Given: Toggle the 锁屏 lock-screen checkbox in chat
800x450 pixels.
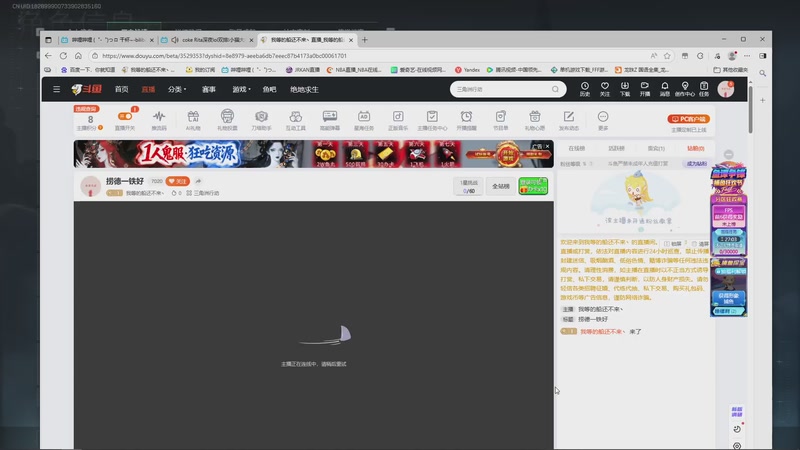Looking at the screenshot, I should pos(672,244).
